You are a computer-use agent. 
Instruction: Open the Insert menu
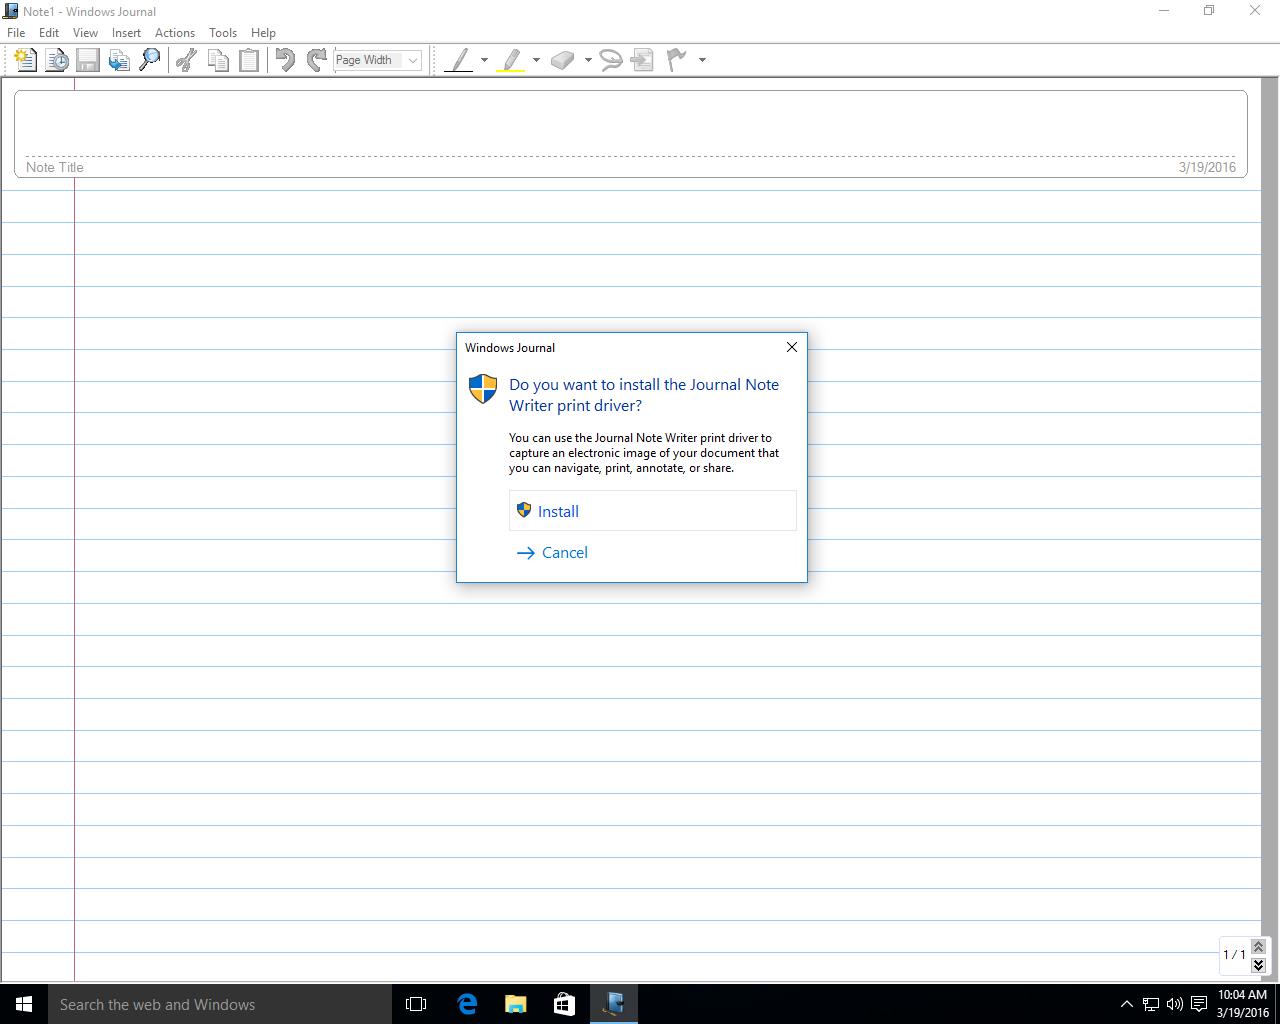(x=126, y=33)
